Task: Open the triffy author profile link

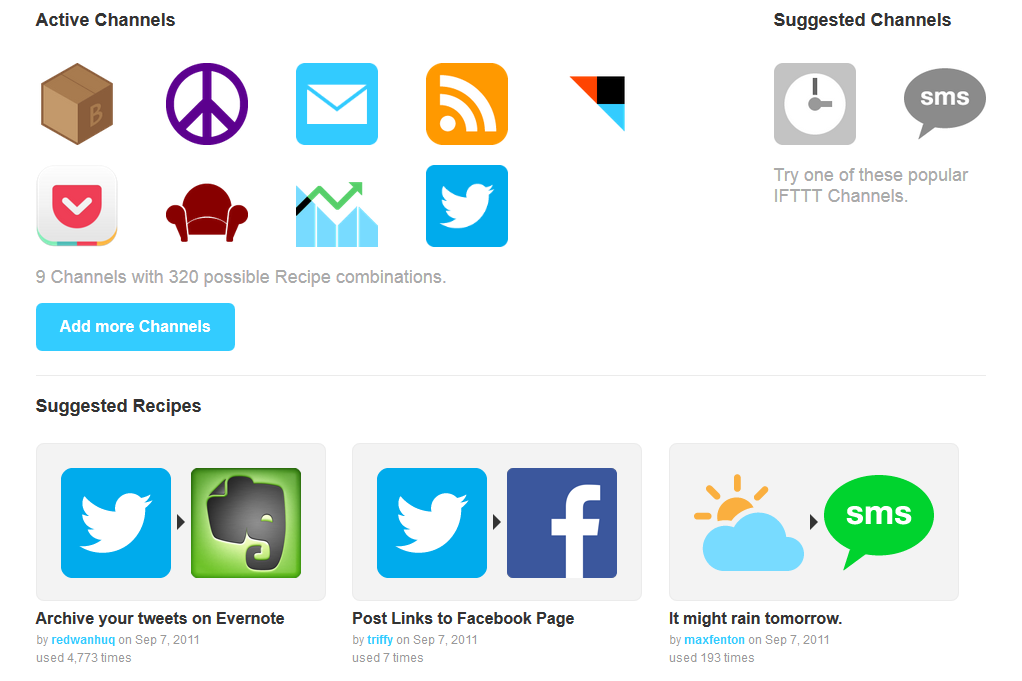Action: point(380,639)
